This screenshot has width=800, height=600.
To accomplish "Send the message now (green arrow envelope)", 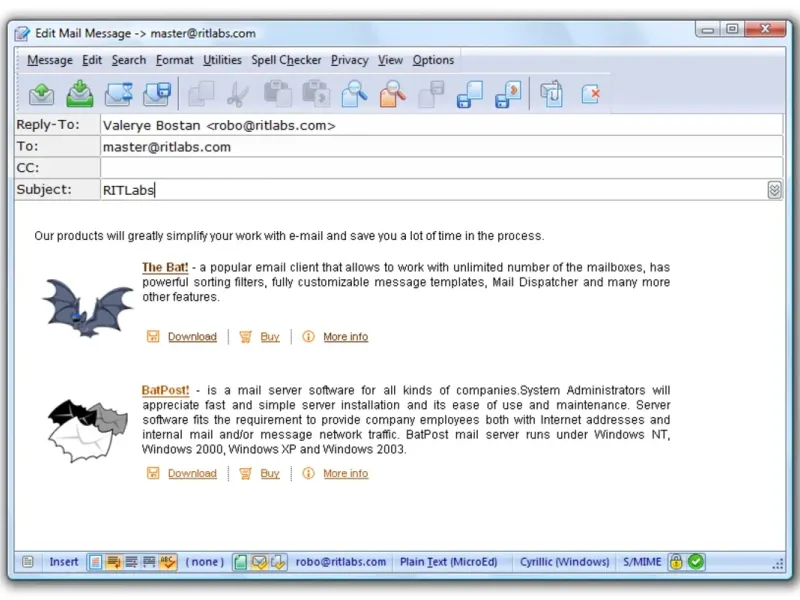I will coord(41,94).
